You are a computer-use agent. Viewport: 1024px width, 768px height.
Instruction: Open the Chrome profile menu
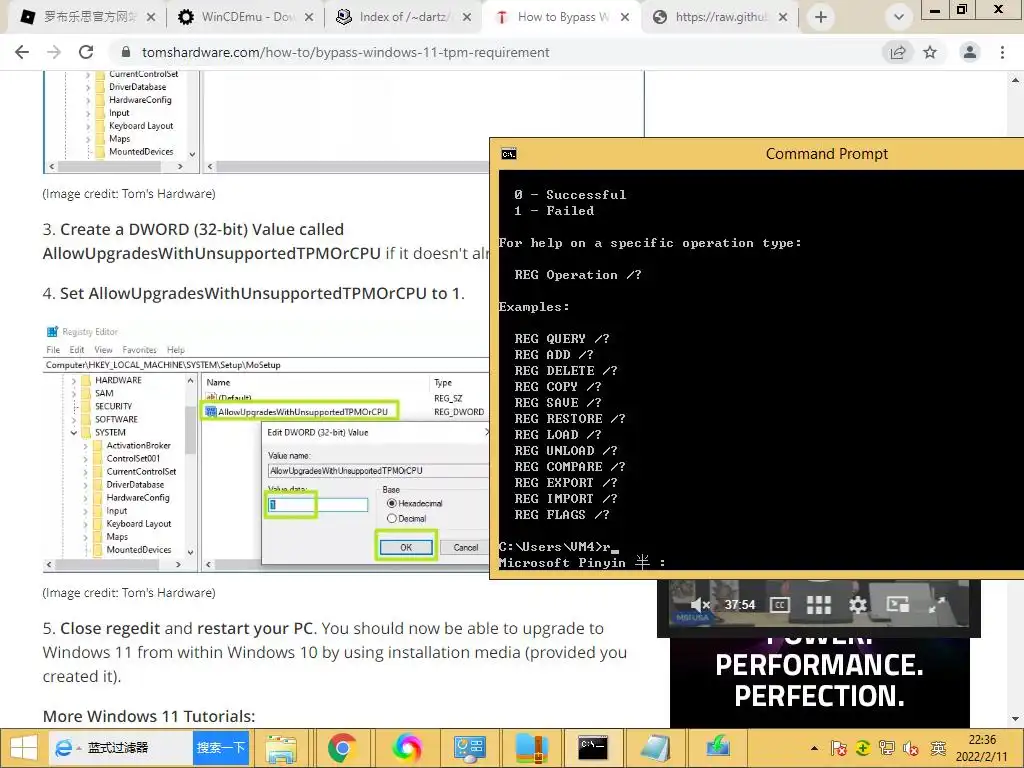coord(970,52)
